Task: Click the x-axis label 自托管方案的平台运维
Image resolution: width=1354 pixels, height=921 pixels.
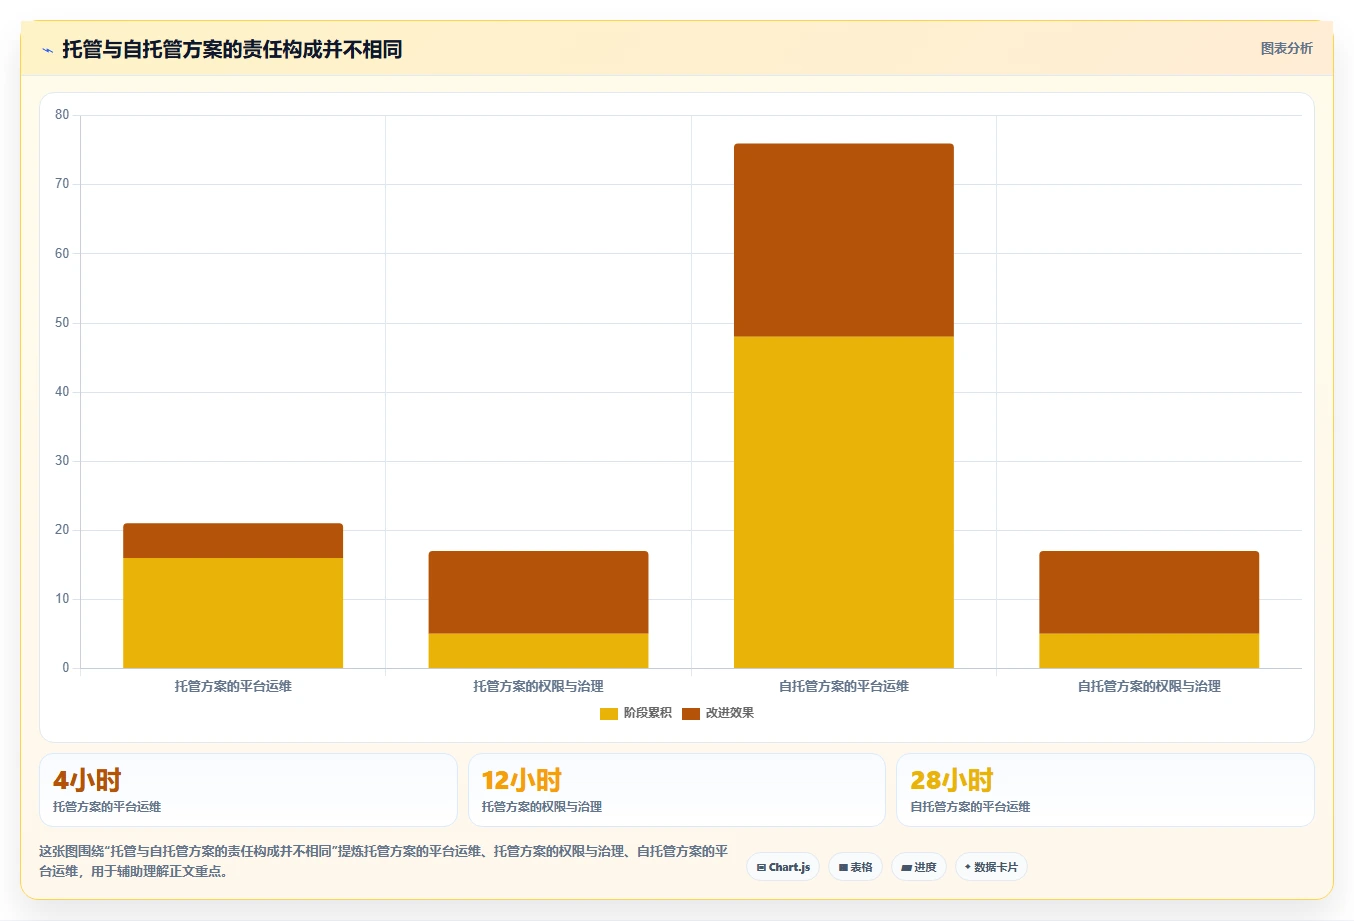Action: [844, 686]
